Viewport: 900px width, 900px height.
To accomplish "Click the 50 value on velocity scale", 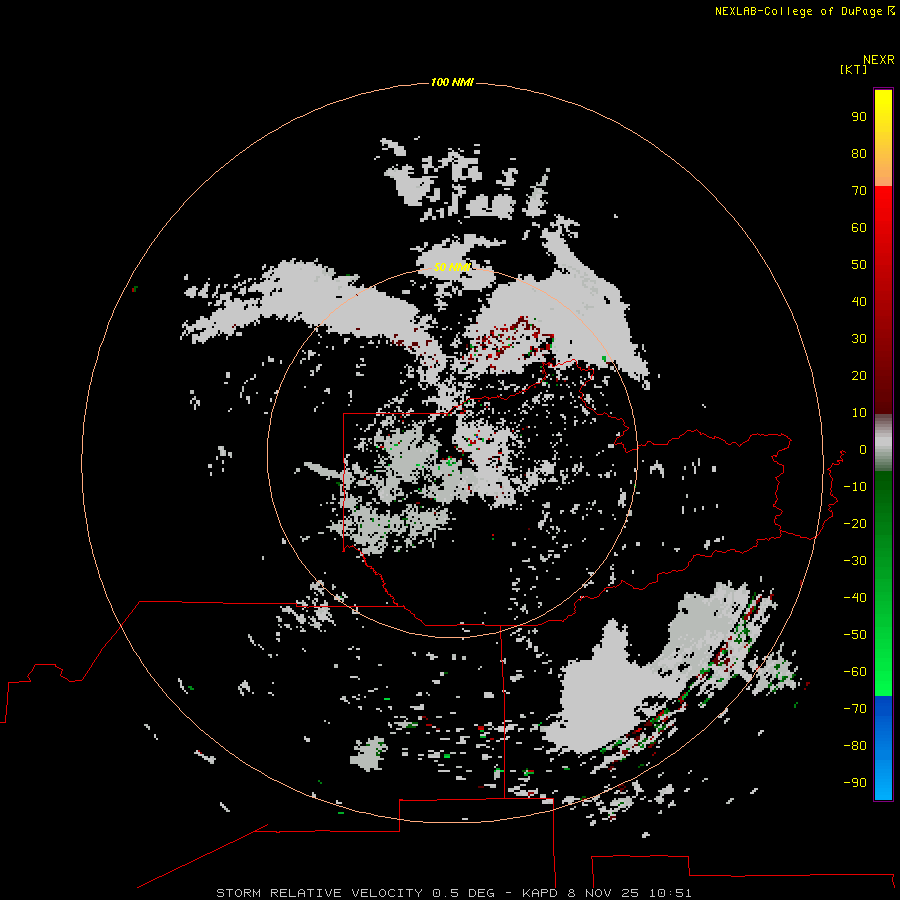I will (859, 265).
